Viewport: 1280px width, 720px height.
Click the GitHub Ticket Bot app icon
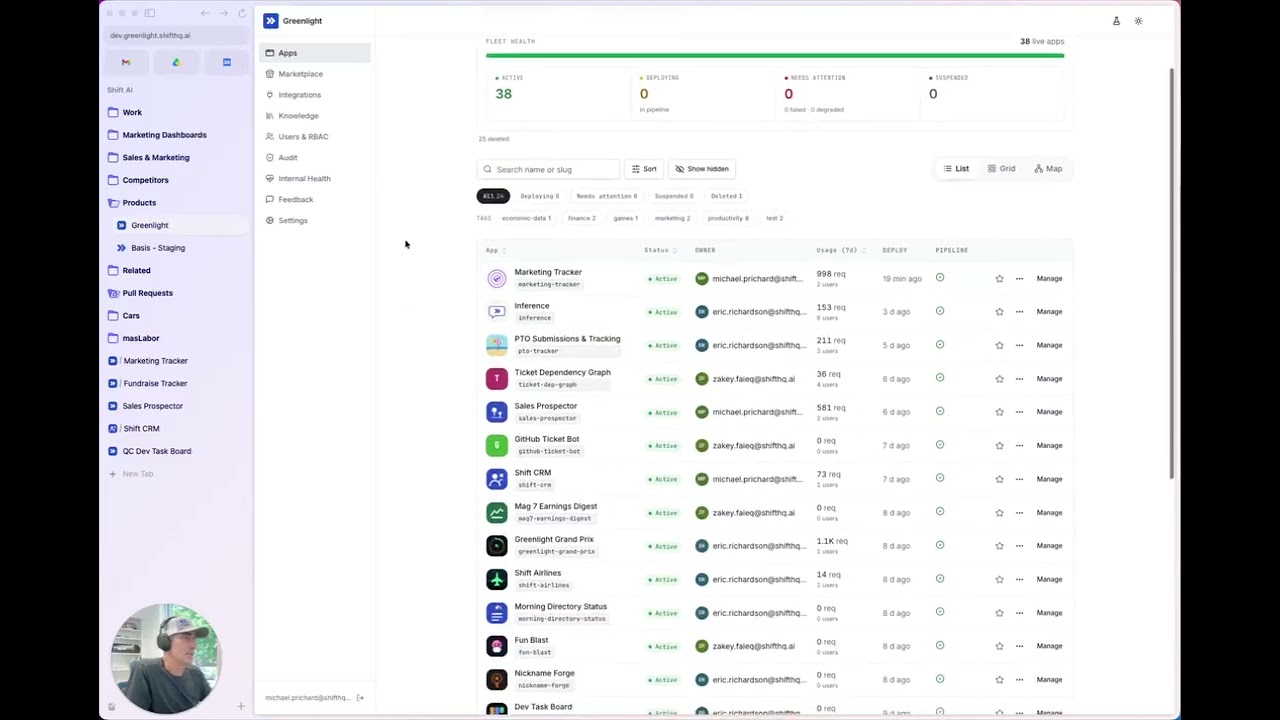(x=497, y=445)
